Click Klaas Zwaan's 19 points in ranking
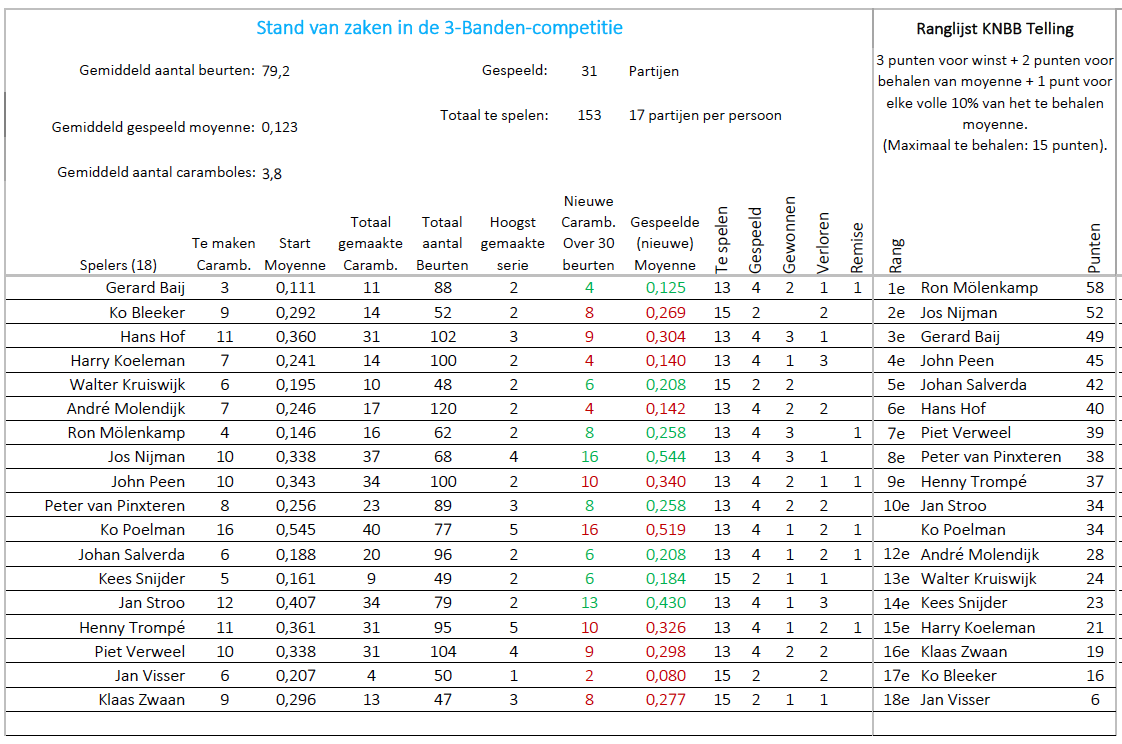1122x744 pixels. click(x=1095, y=651)
